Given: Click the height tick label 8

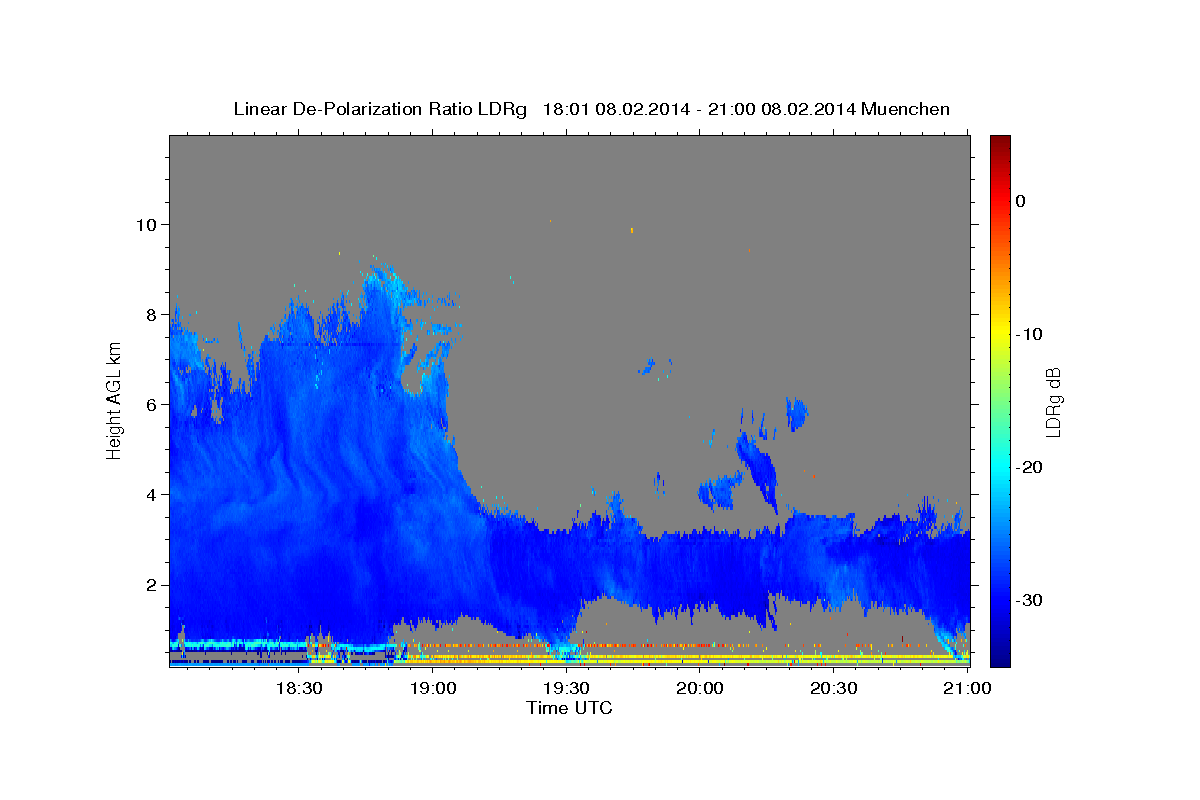Looking at the screenshot, I should pos(152,314).
